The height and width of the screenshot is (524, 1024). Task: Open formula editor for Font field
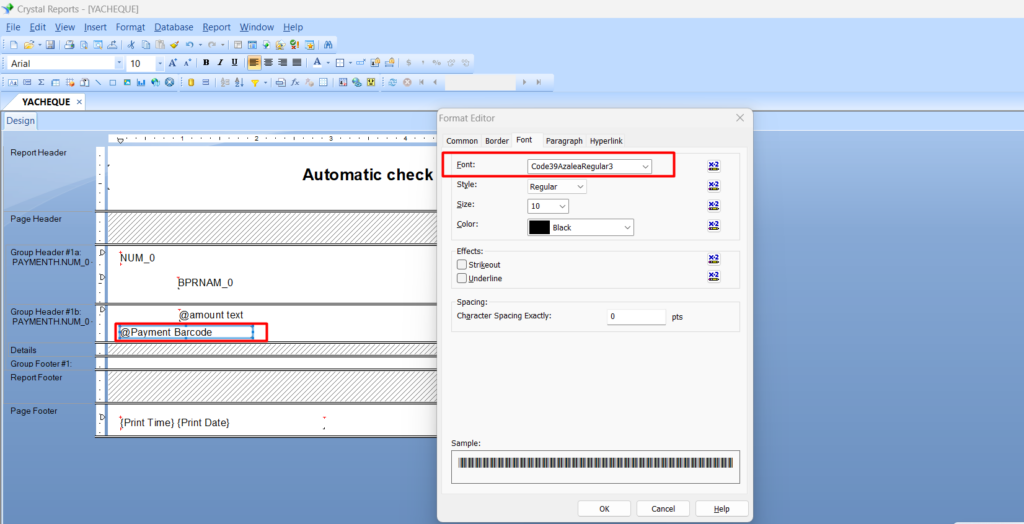pyautogui.click(x=714, y=166)
